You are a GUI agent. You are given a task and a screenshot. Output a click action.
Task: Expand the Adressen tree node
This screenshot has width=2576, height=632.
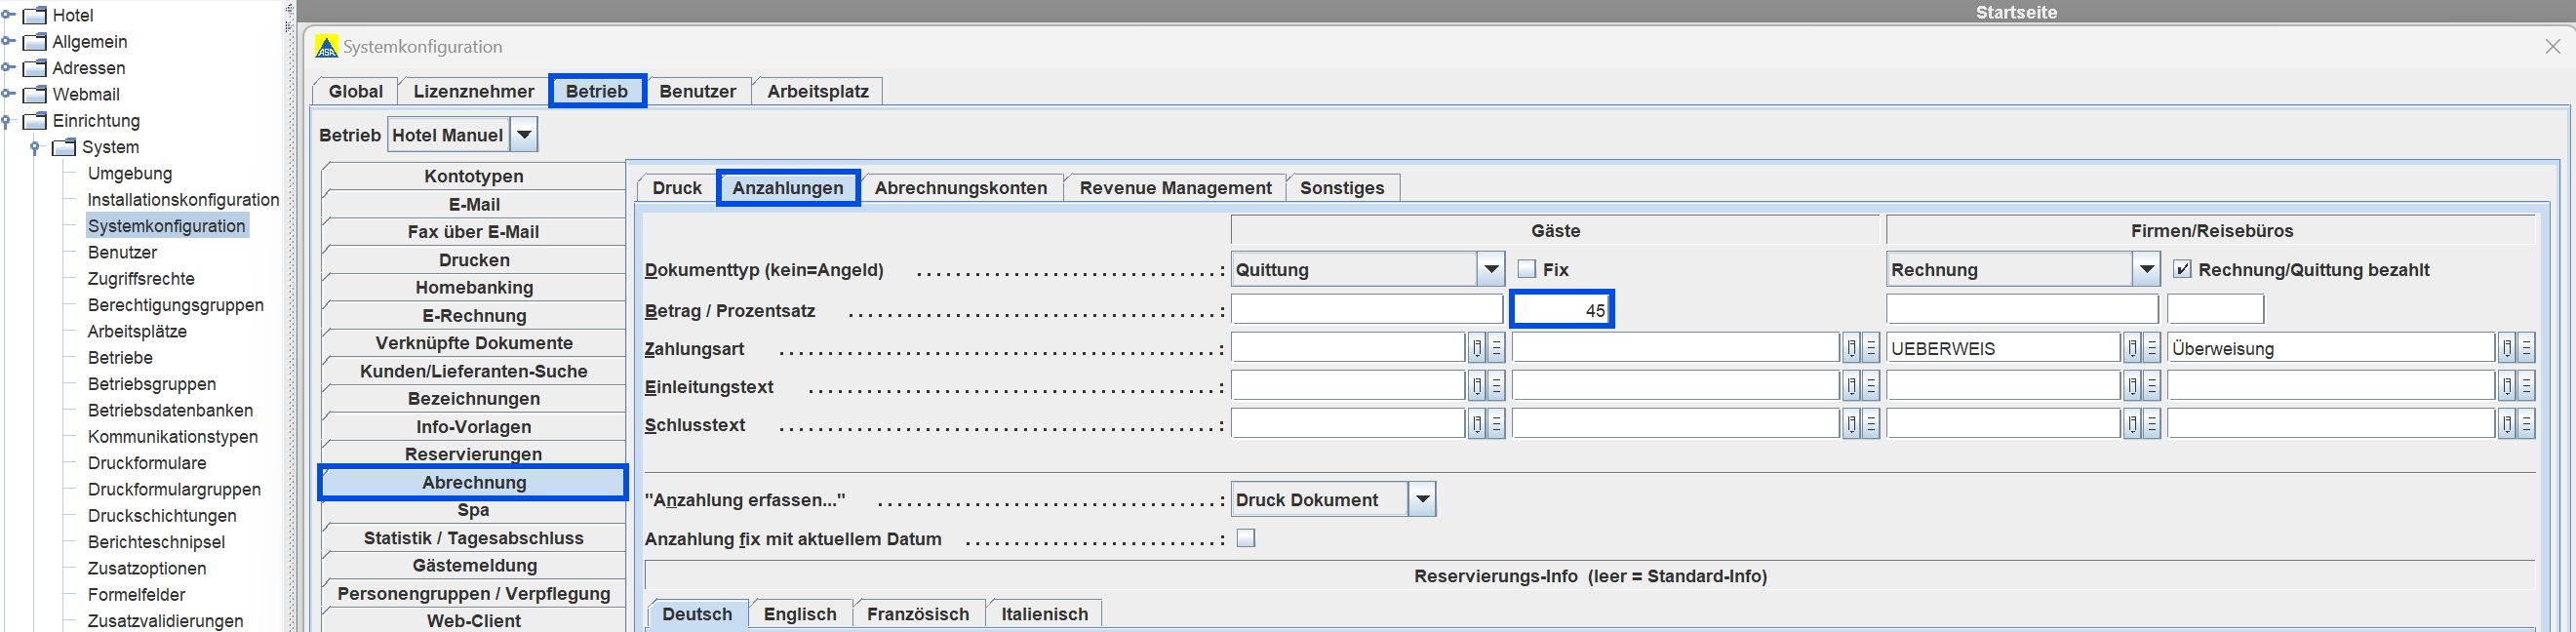[8, 68]
